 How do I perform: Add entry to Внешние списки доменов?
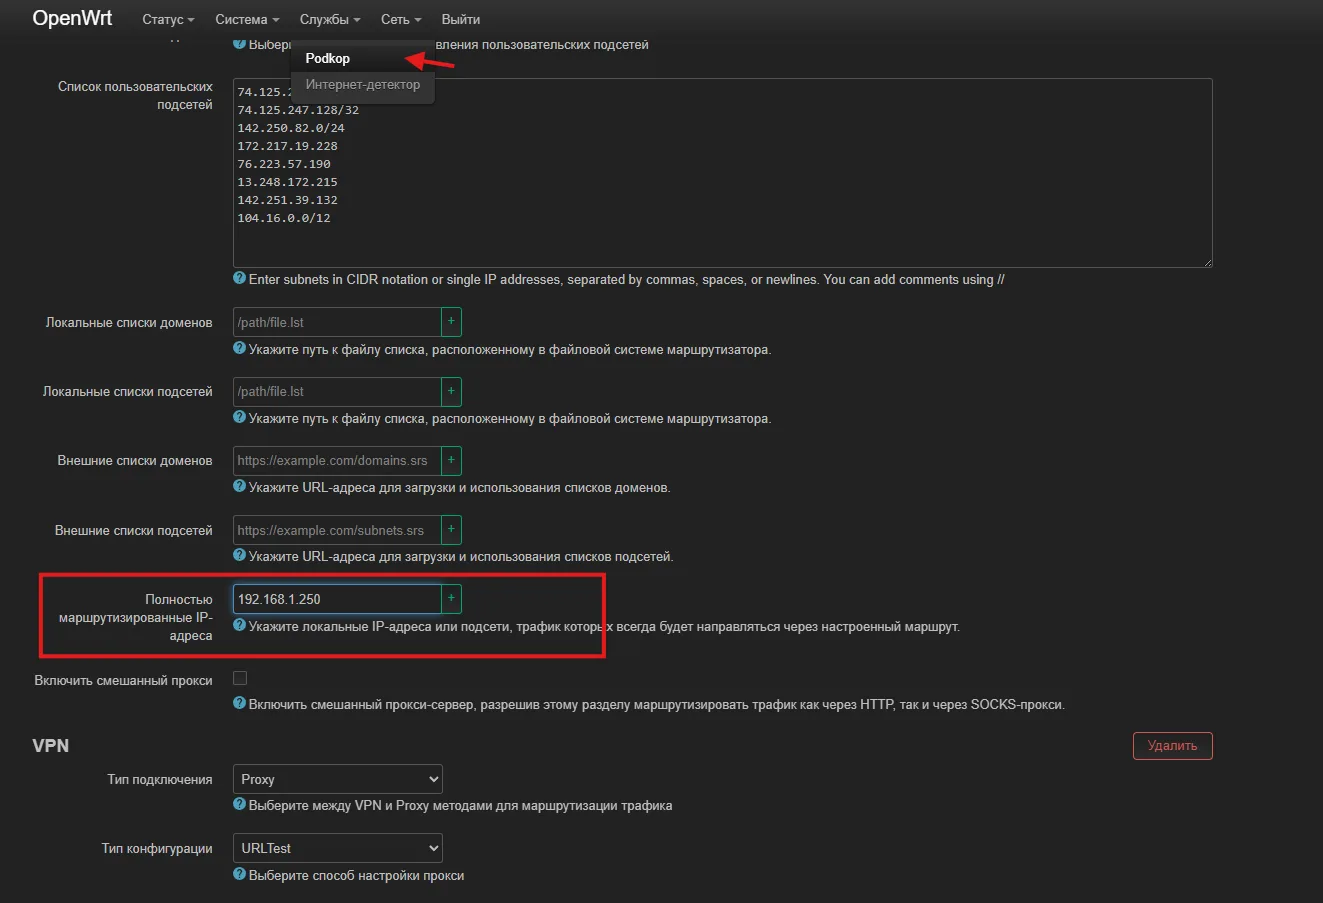click(451, 460)
